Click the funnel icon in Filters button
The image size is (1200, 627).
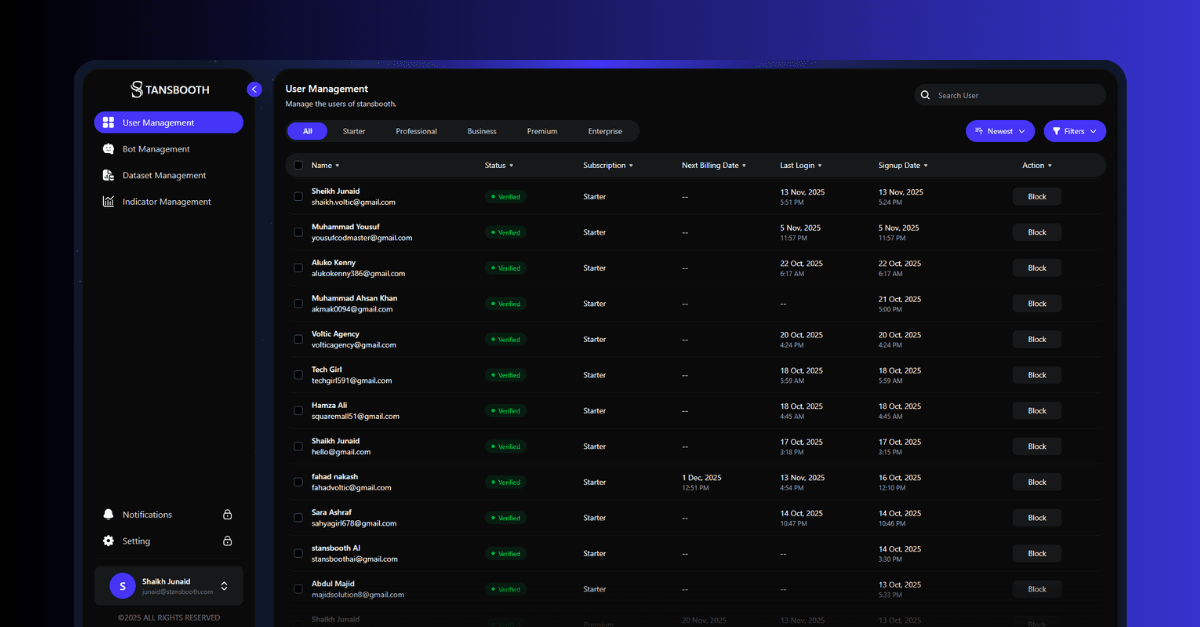[1056, 131]
